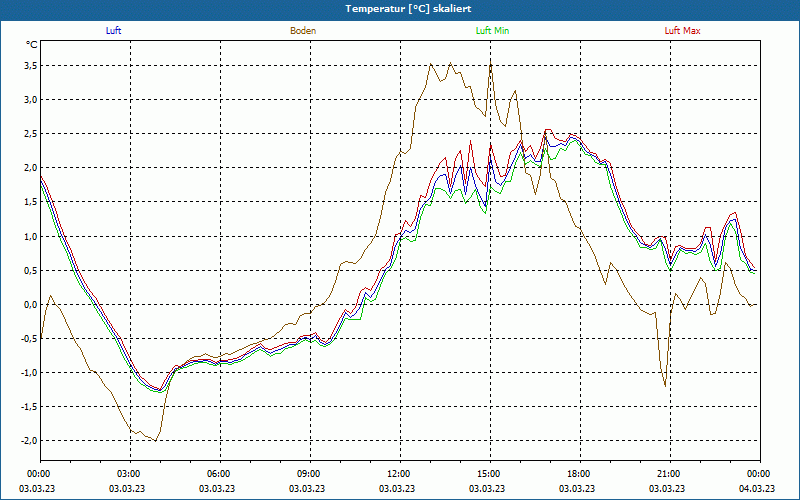Screen dimensions: 800x500
Task: Click the brown 'Boden' legend label
Action: click(x=303, y=31)
